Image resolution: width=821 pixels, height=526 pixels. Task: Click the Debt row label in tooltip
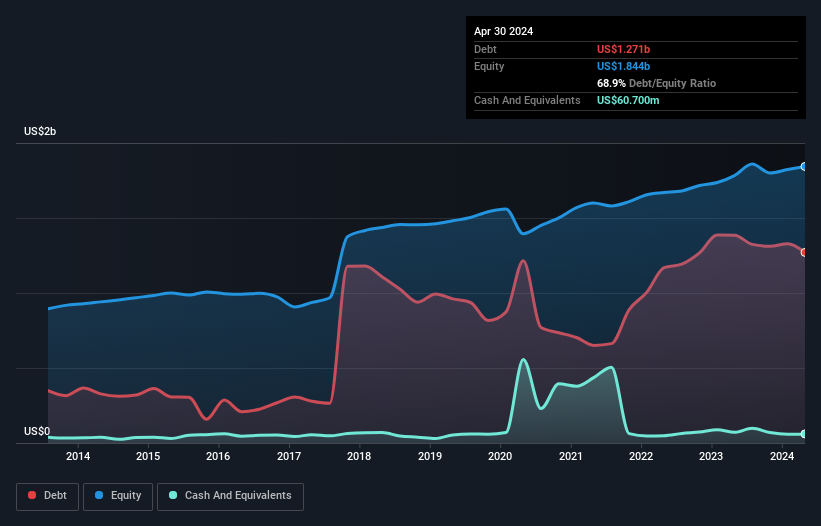[x=485, y=49]
